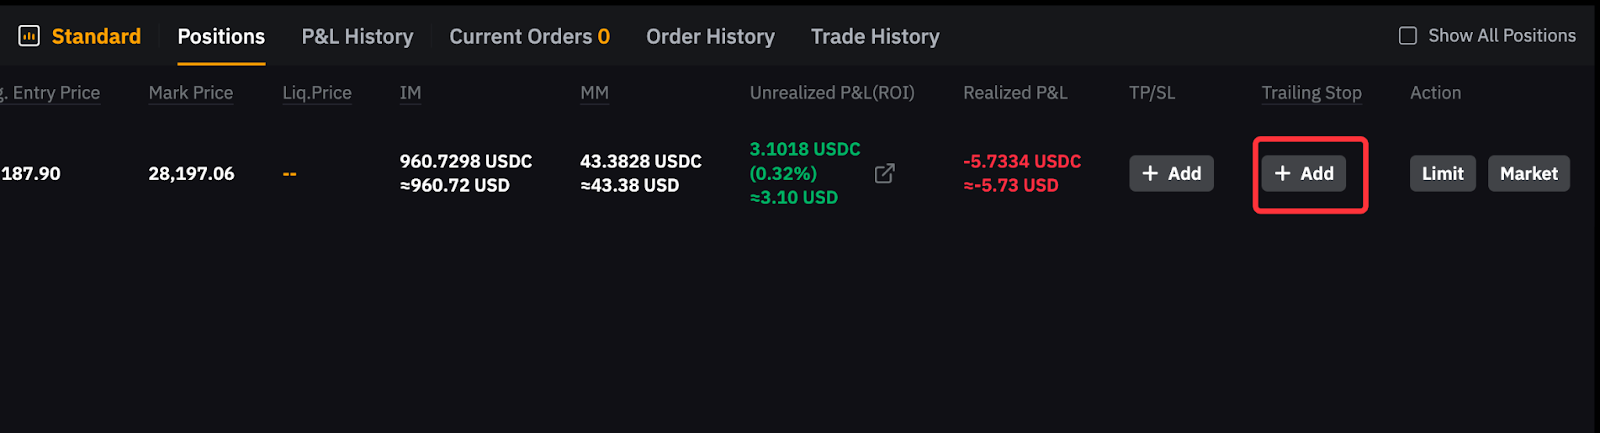
Task: Switch to the Positions tab
Action: click(221, 37)
